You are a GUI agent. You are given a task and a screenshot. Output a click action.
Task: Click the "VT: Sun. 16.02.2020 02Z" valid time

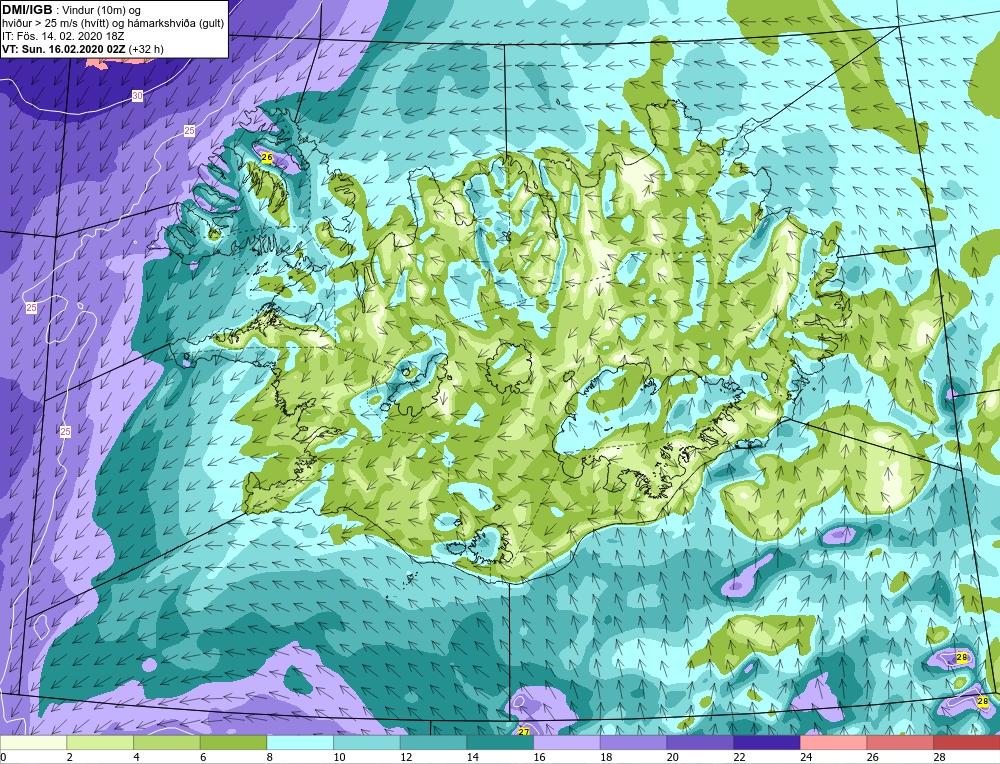coord(64,49)
